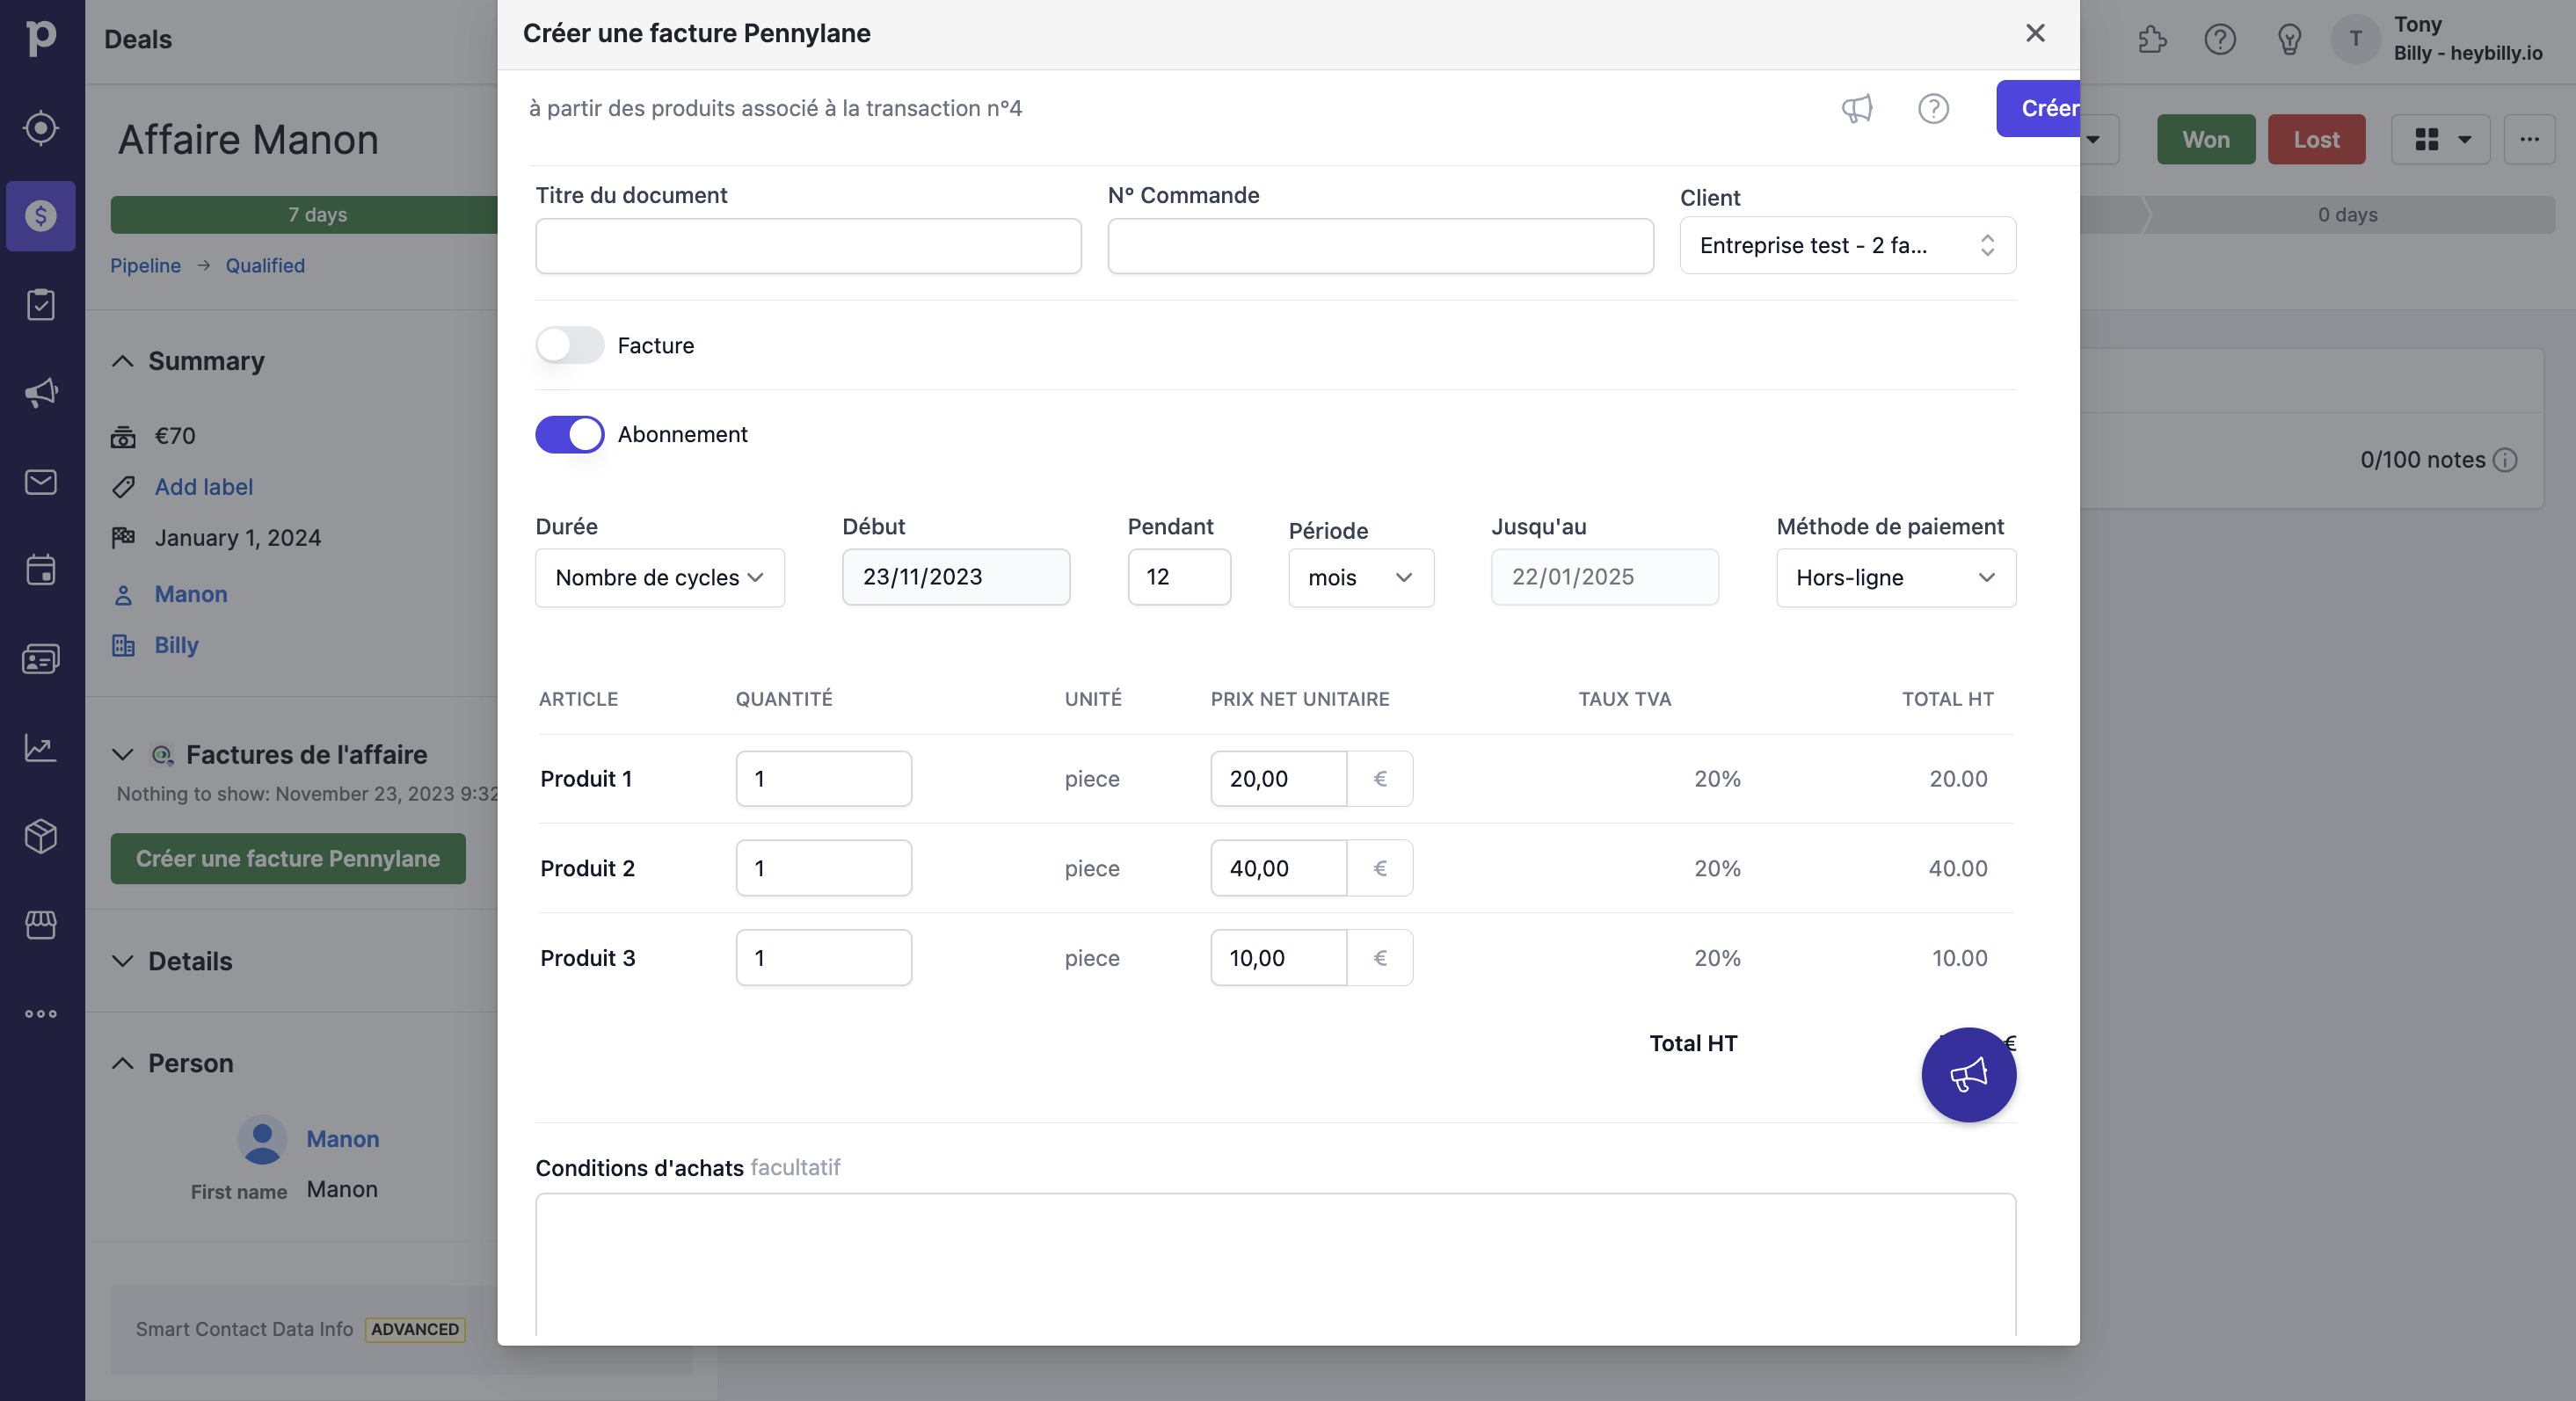Open the Projects clipboard icon in sidebar

(41, 304)
